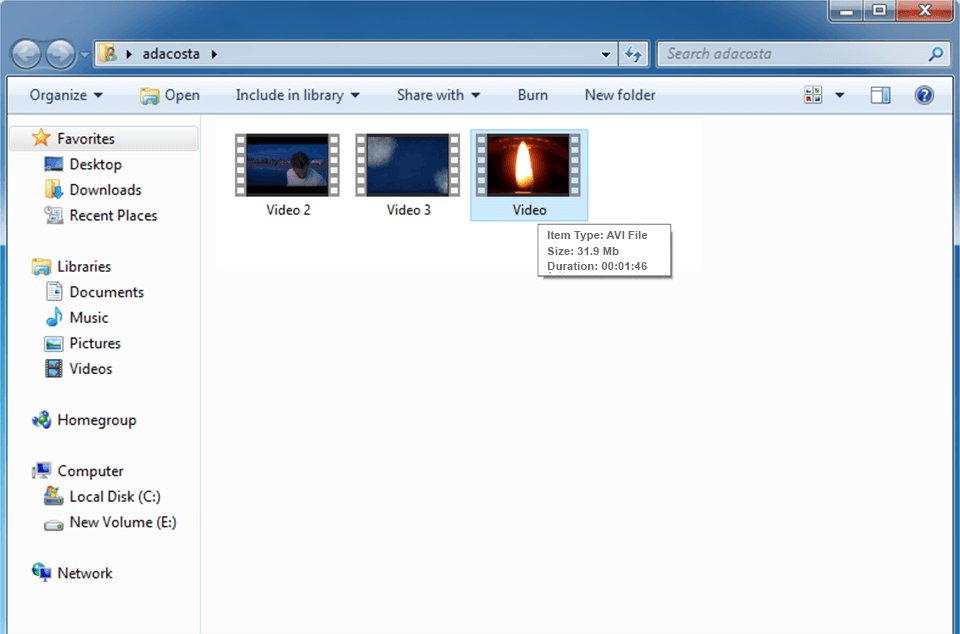Viewport: 960px width, 634px height.
Task: Open the recent pages dropdown arrow
Action: [x=84, y=55]
